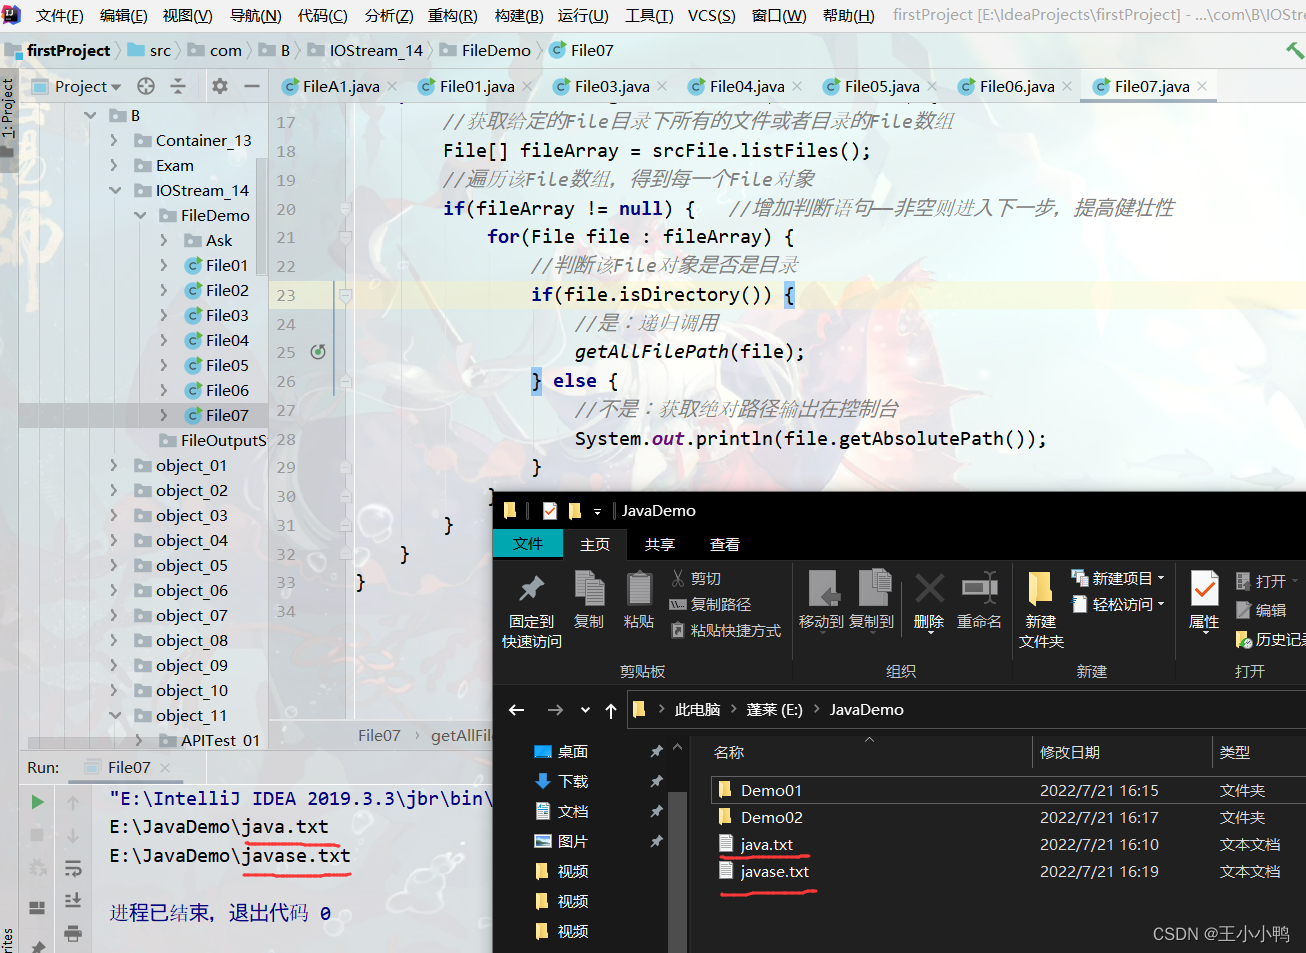Toggle soft-wrap in the Run console

[73, 868]
